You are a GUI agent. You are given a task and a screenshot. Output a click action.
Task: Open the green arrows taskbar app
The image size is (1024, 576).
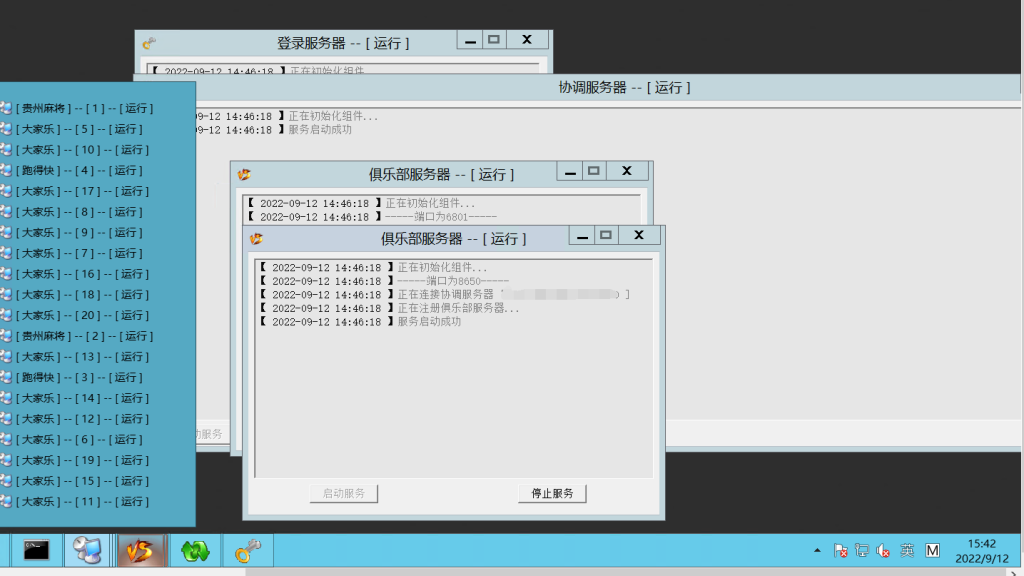pyautogui.click(x=194, y=550)
